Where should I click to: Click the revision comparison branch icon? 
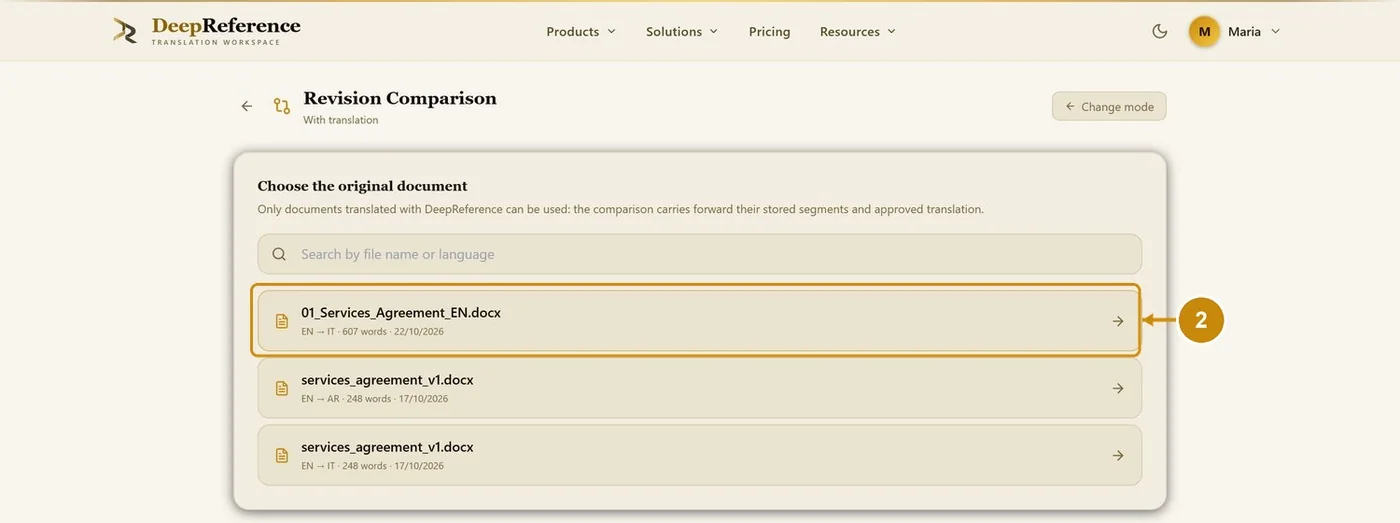[x=282, y=106]
